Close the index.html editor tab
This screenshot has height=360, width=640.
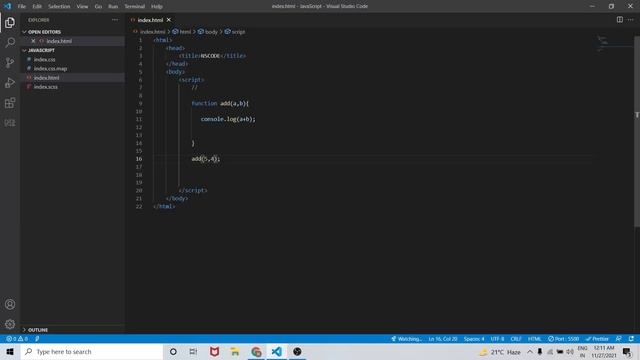[x=169, y=20]
